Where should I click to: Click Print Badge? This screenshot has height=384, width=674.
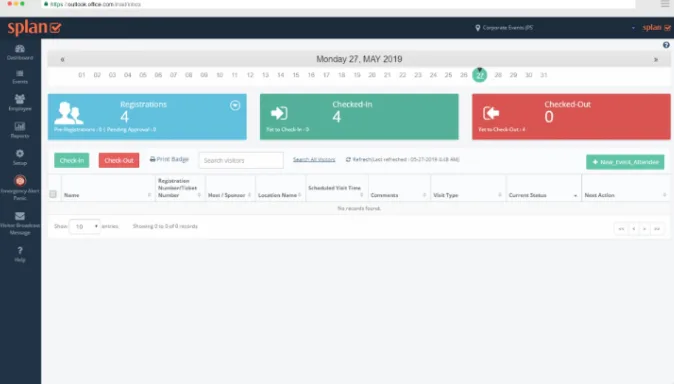click(x=169, y=159)
